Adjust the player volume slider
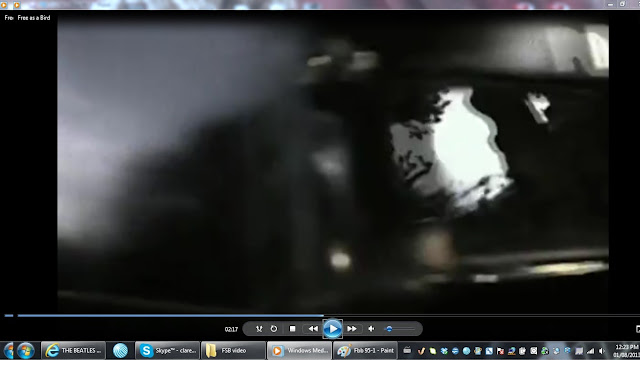Screen dimensions: 640x373 400,329
